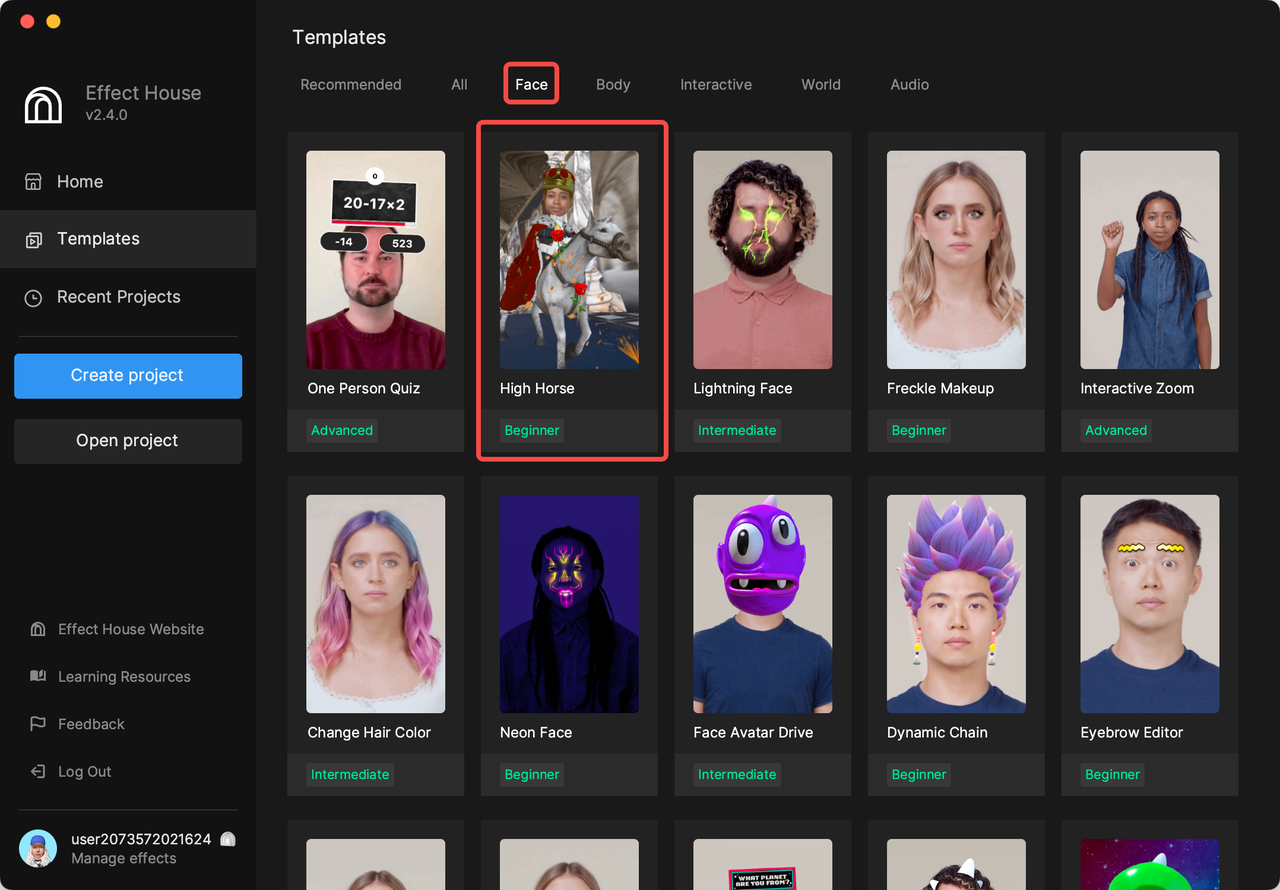Click the Home icon in sidebar

coord(33,182)
